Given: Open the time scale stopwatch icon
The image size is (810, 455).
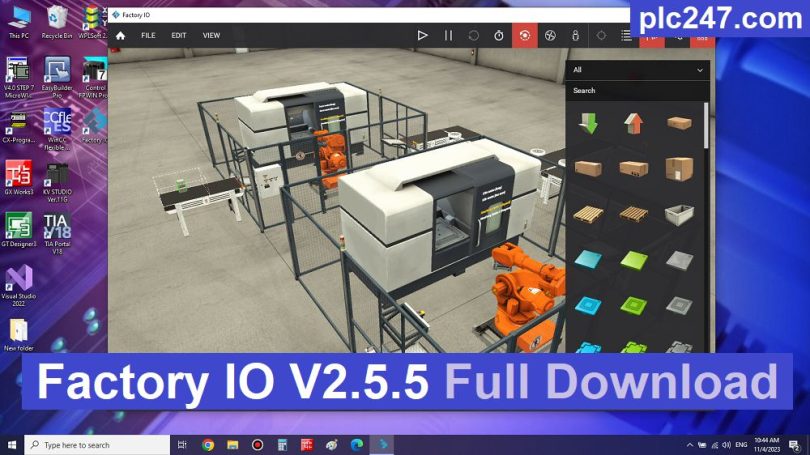Looking at the screenshot, I should point(499,36).
